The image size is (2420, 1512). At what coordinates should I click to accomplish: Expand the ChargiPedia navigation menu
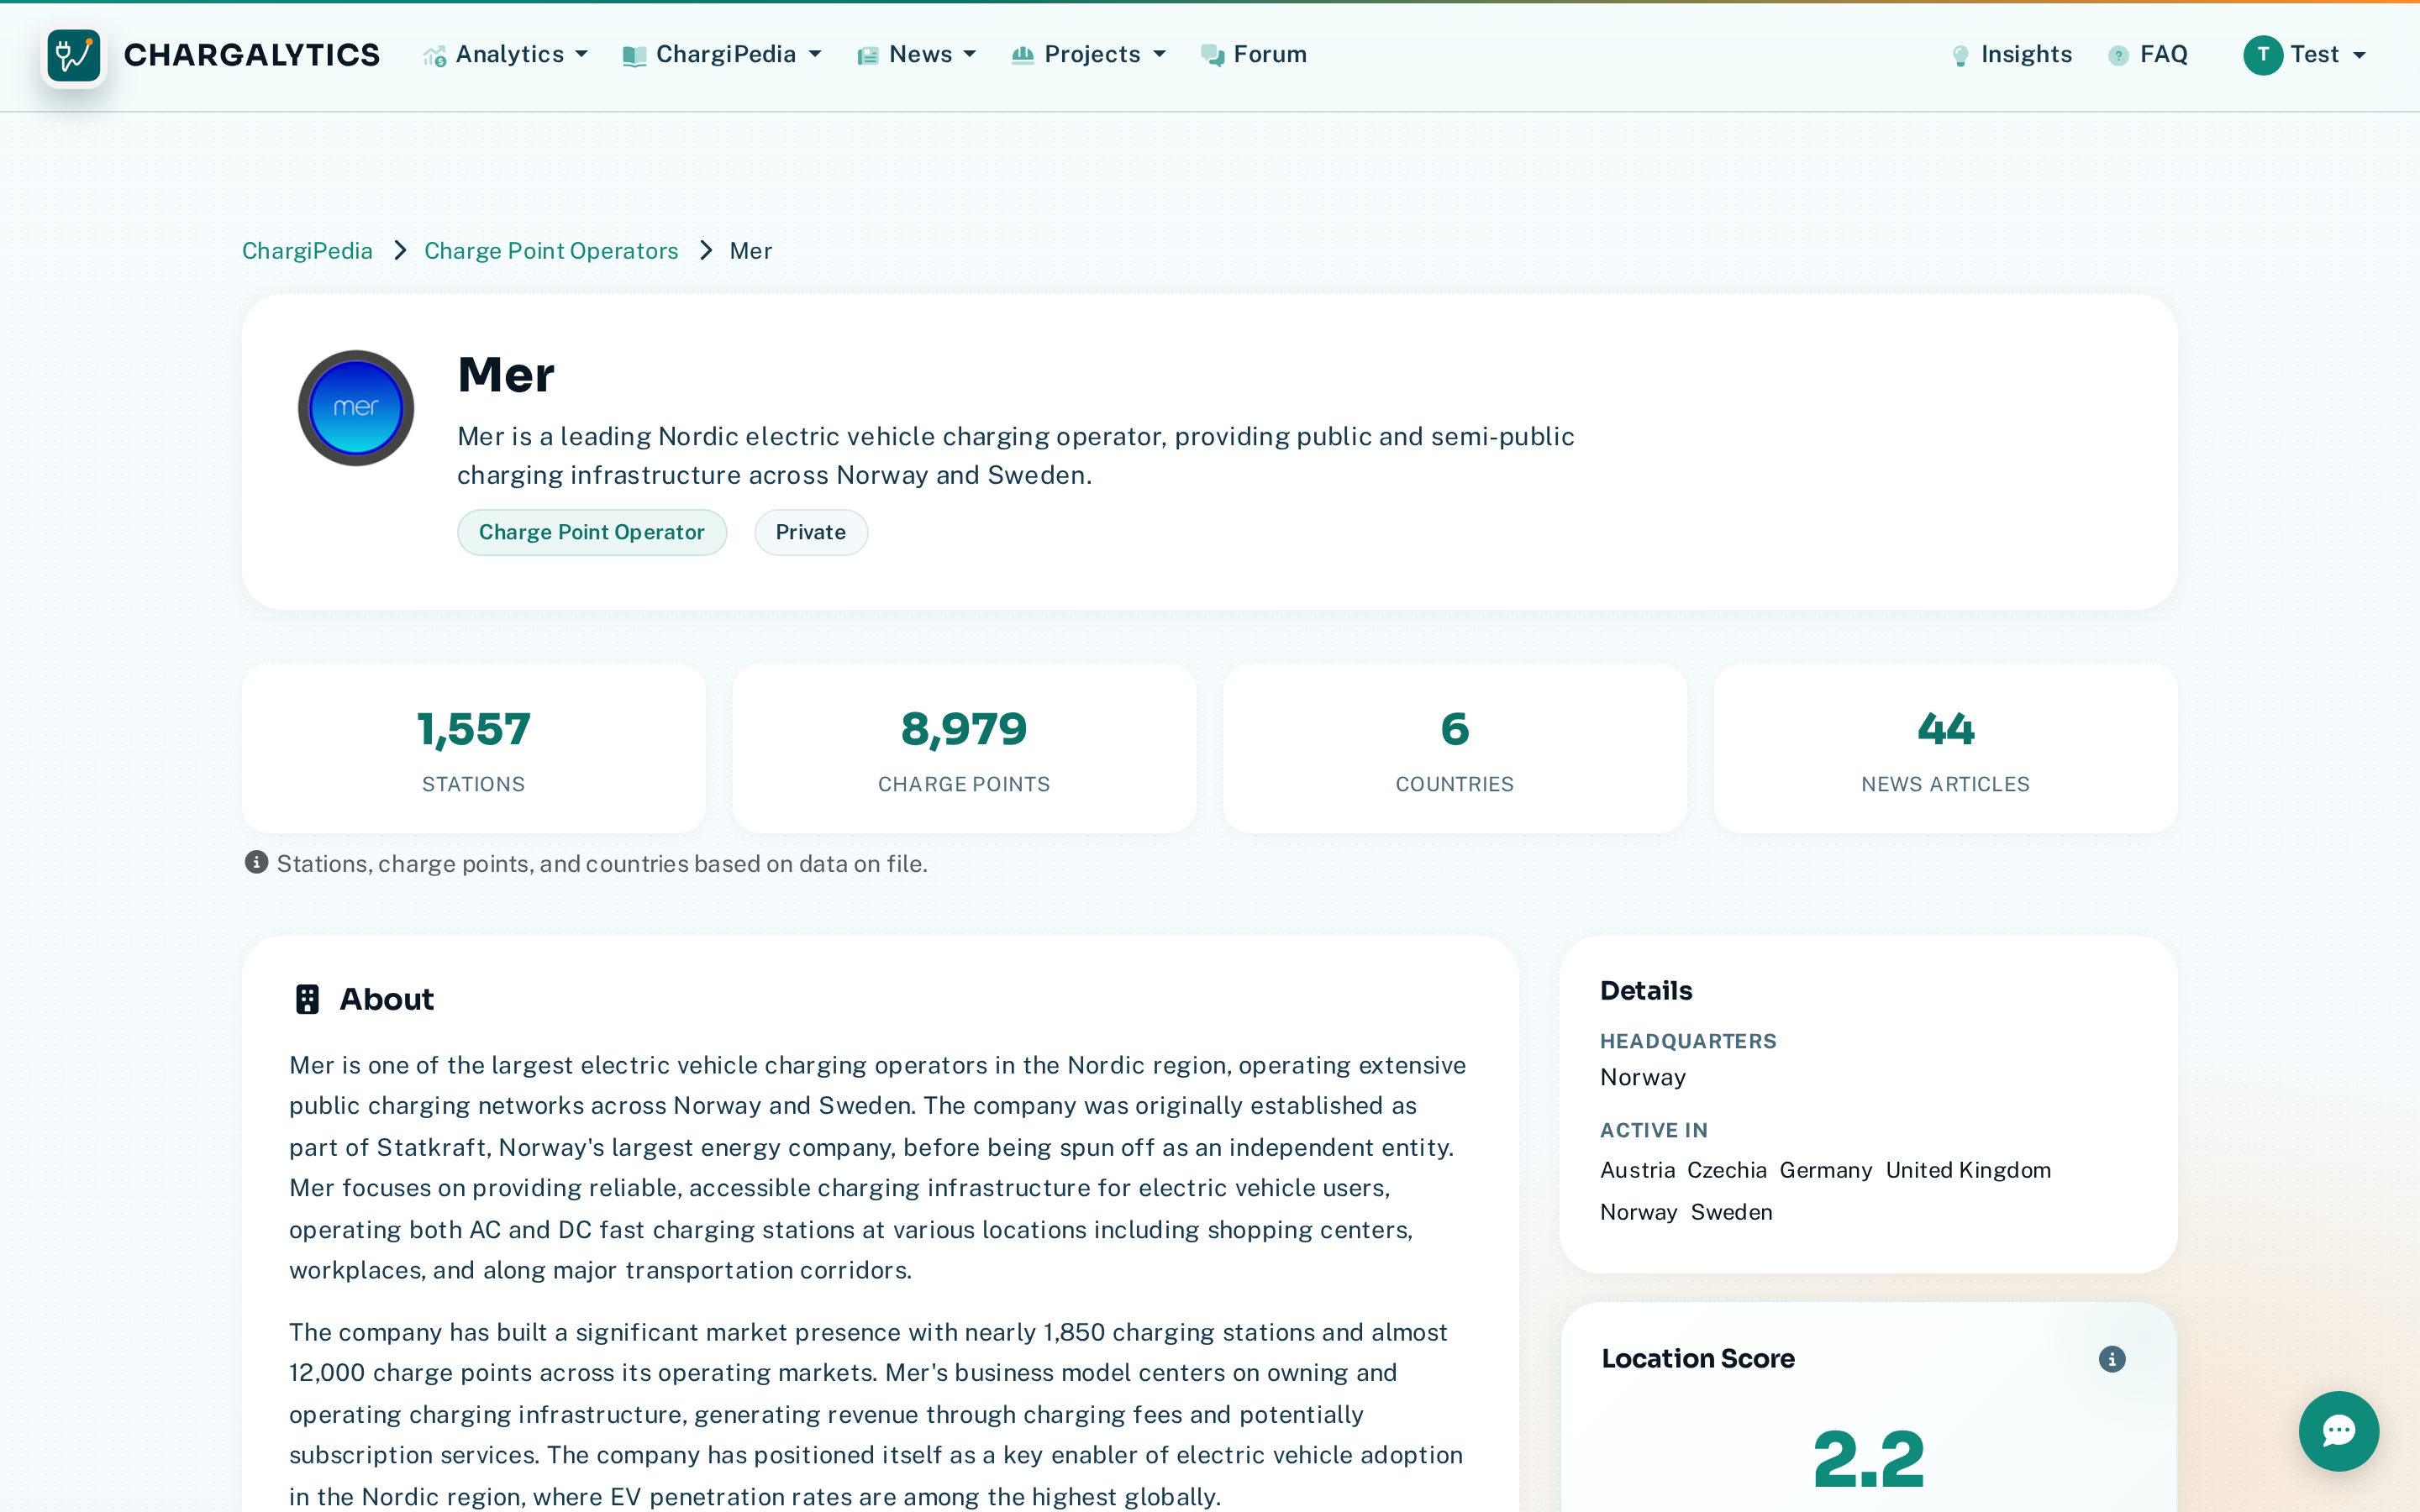722,55
